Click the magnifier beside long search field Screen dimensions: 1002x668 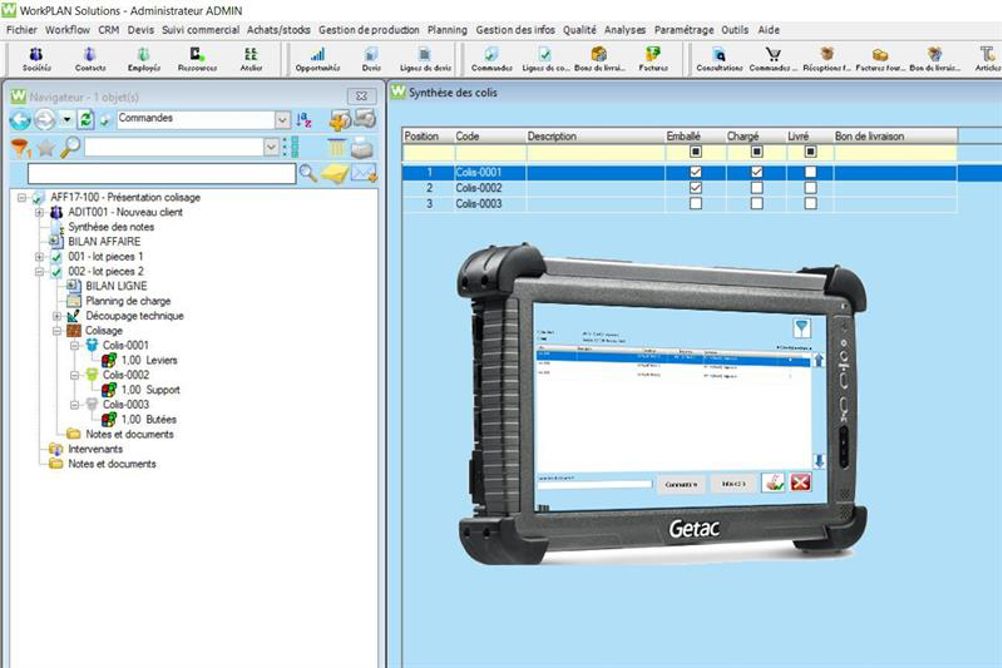(x=308, y=173)
